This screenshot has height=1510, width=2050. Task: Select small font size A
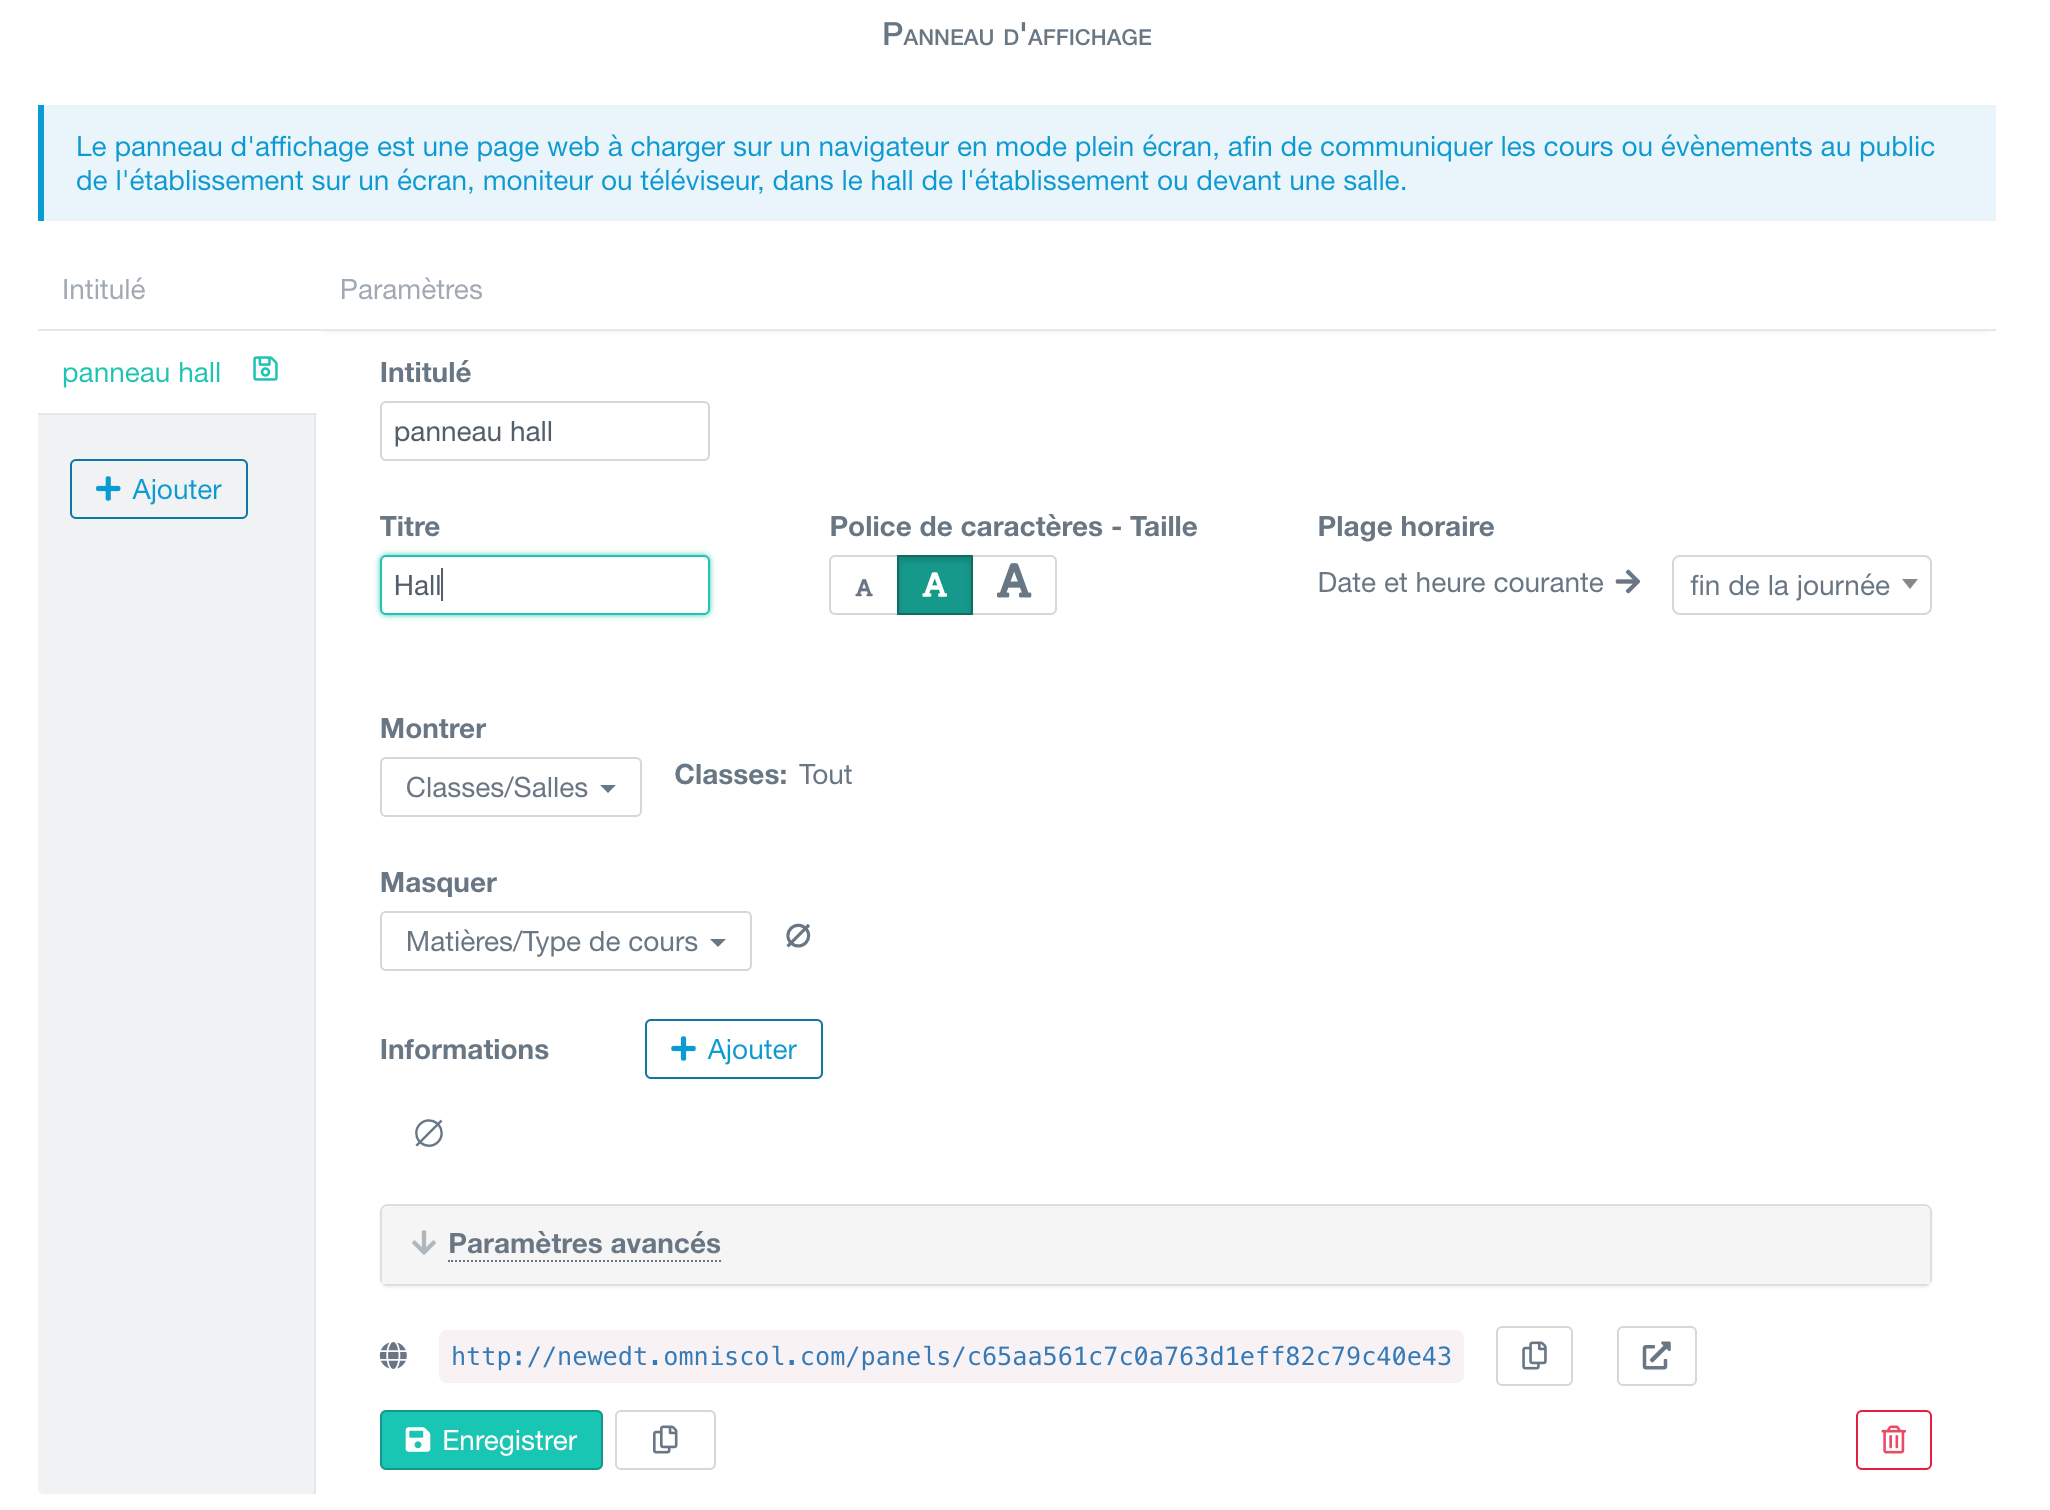tap(864, 586)
